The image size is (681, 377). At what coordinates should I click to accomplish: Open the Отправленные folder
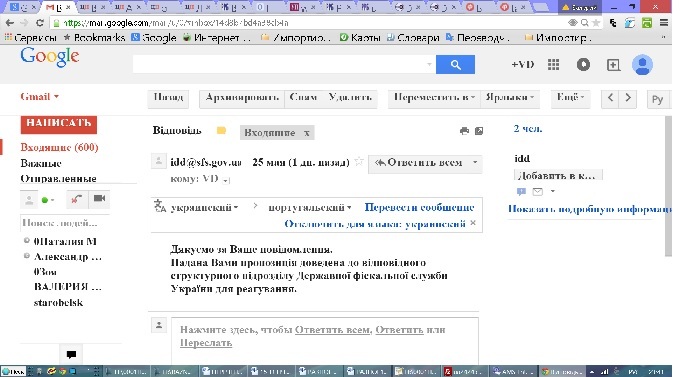click(x=58, y=179)
